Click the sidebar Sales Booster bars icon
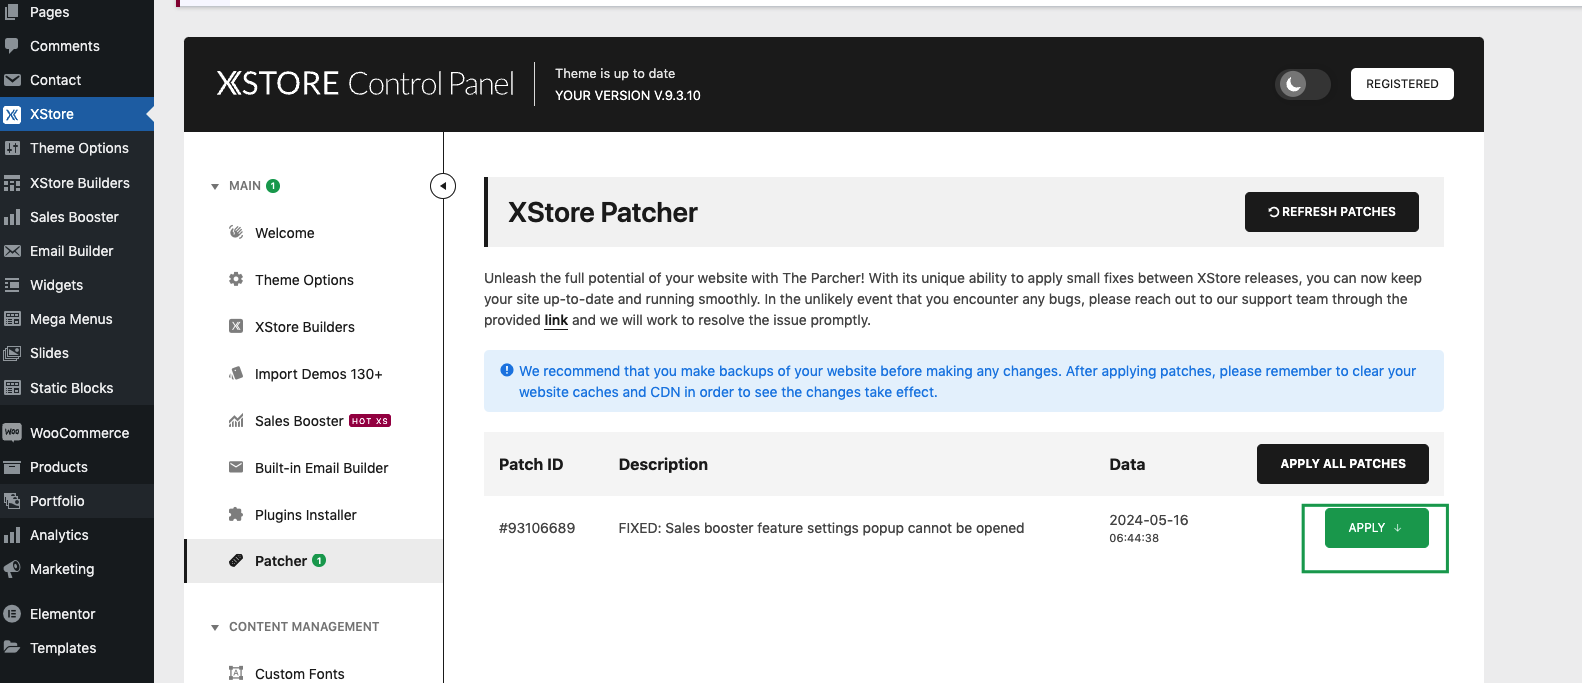The image size is (1582, 683). coord(12,217)
